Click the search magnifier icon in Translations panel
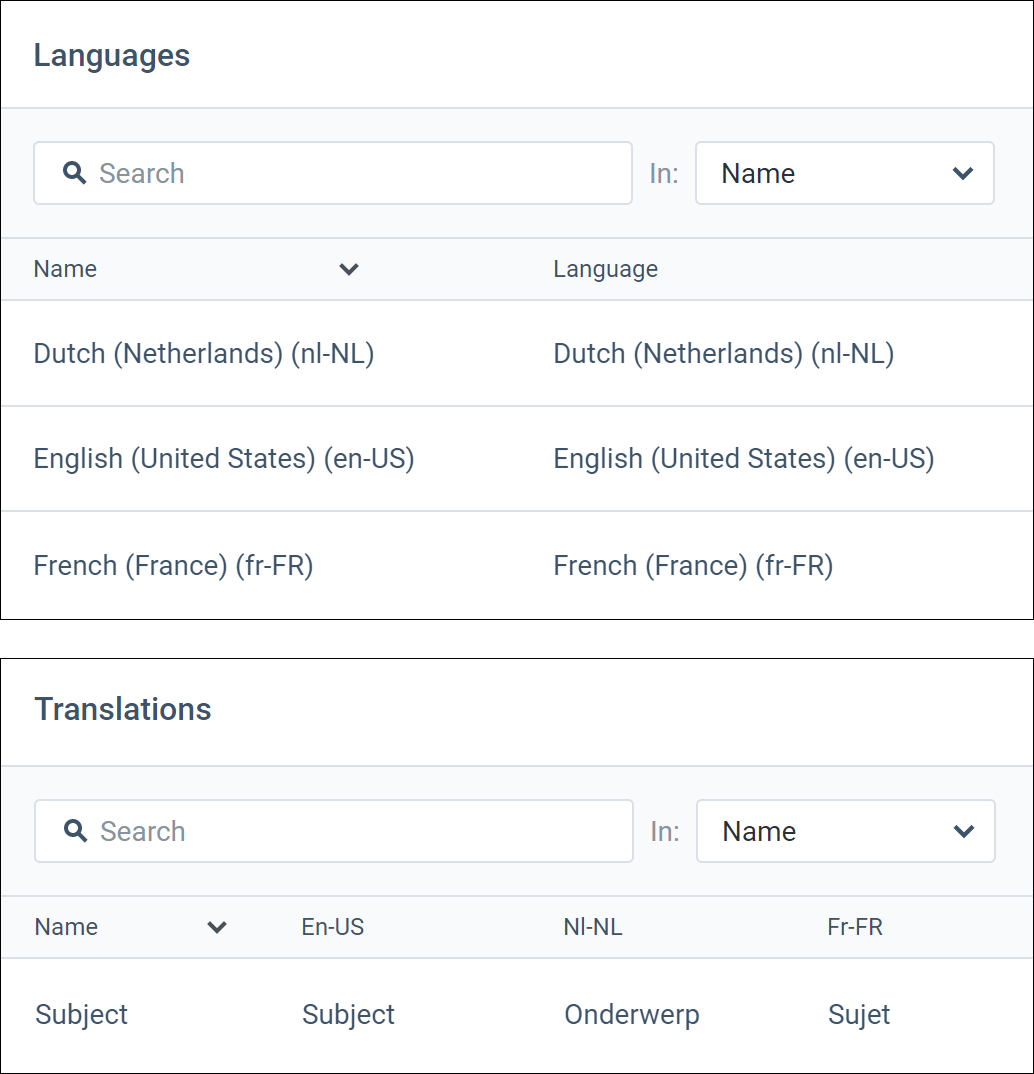 (x=75, y=831)
